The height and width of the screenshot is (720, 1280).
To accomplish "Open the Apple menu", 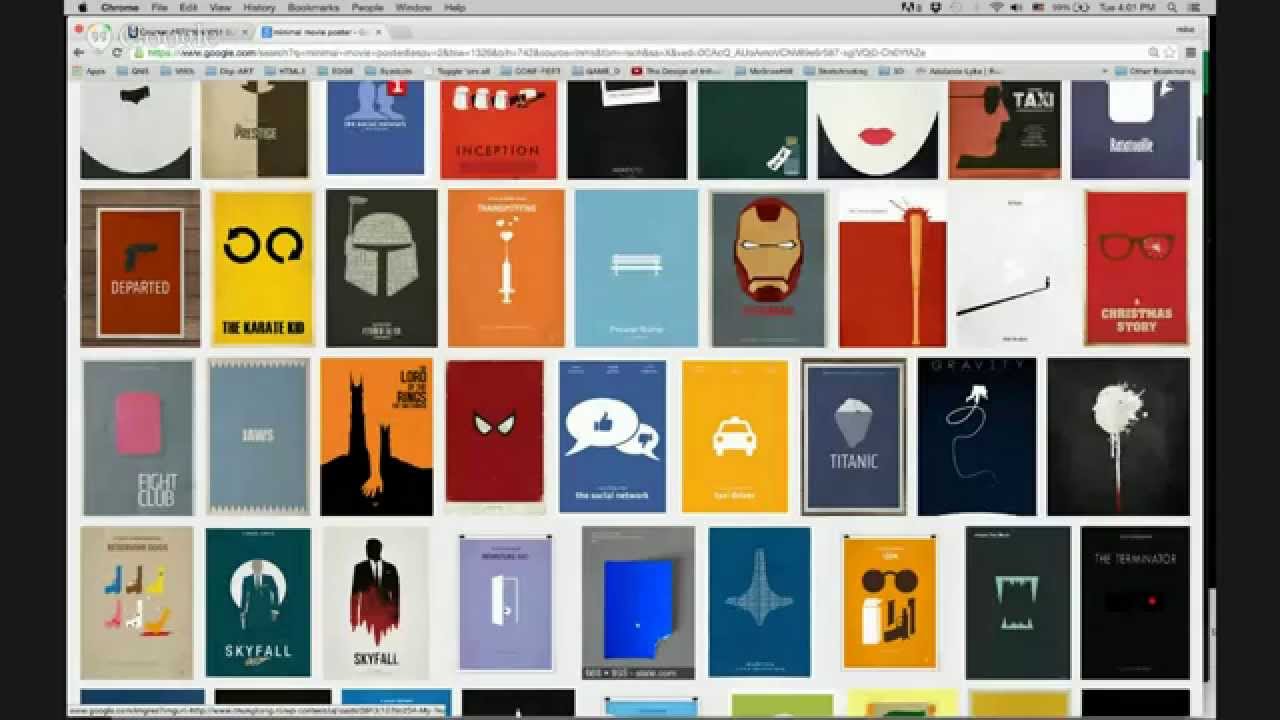I will pyautogui.click(x=82, y=7).
